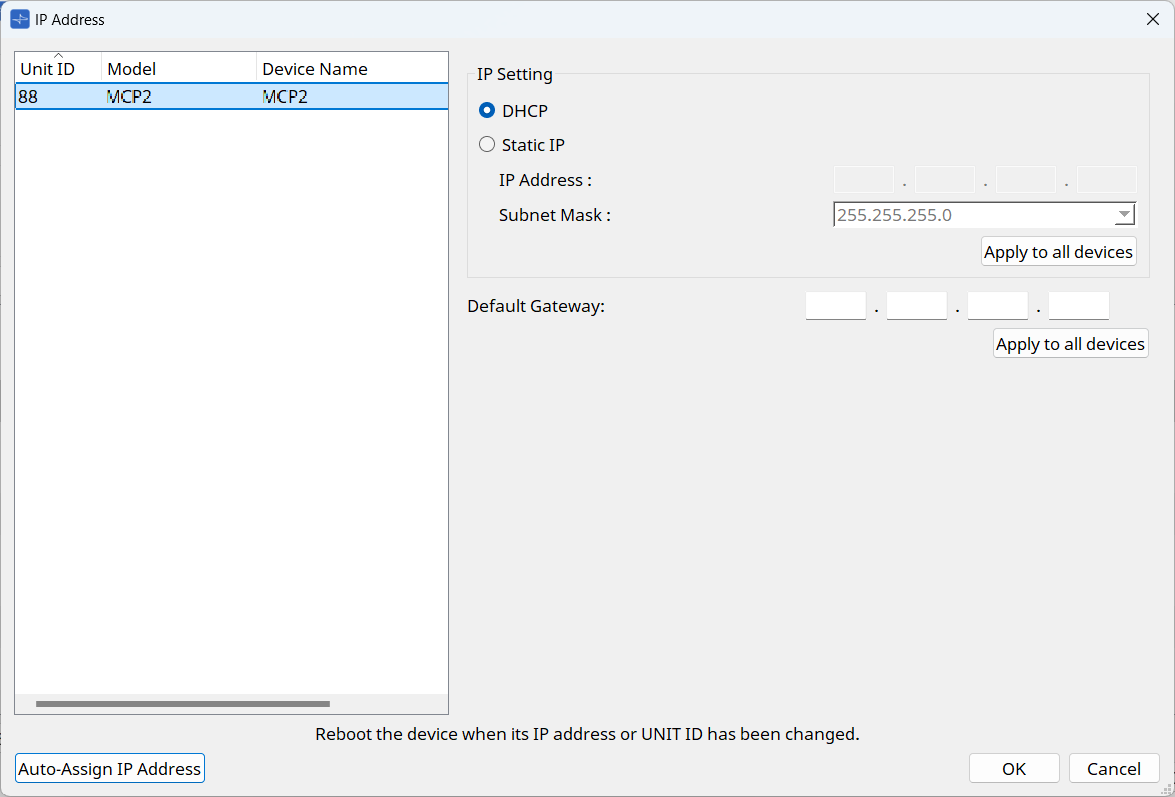Select the DHCP radio button
Screen dimensions: 1175x797
click(488, 111)
